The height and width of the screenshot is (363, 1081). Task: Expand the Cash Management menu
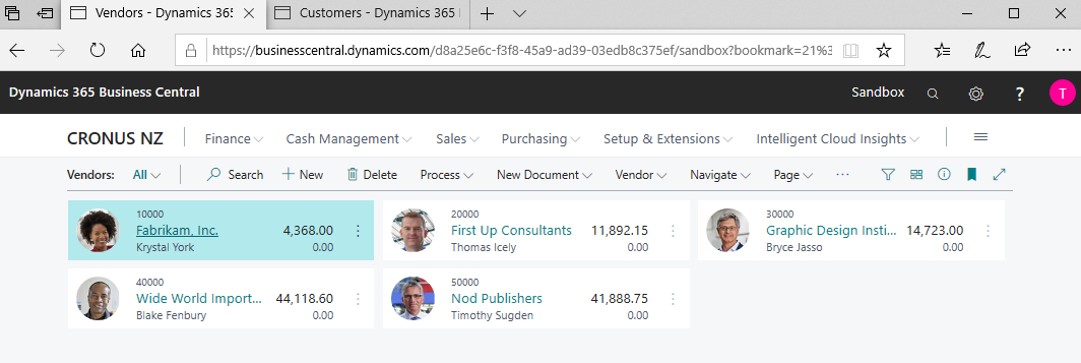click(349, 138)
